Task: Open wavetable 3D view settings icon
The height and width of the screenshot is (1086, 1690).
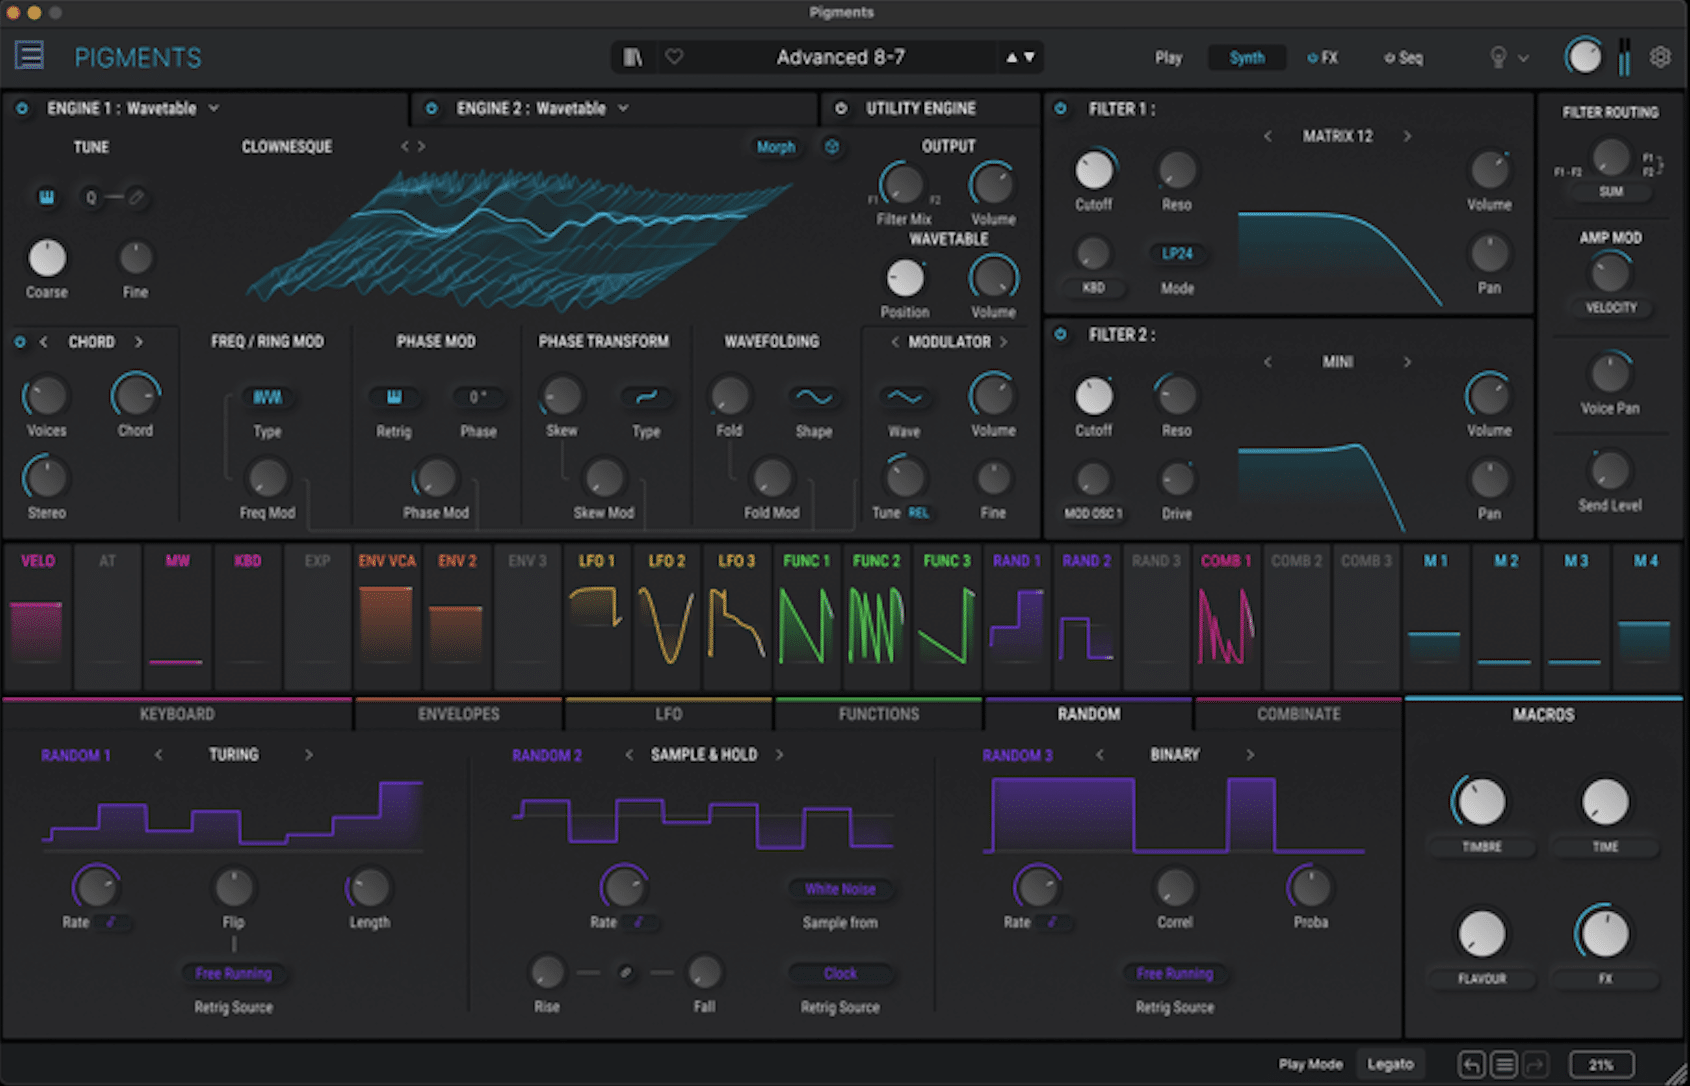Action: (832, 147)
